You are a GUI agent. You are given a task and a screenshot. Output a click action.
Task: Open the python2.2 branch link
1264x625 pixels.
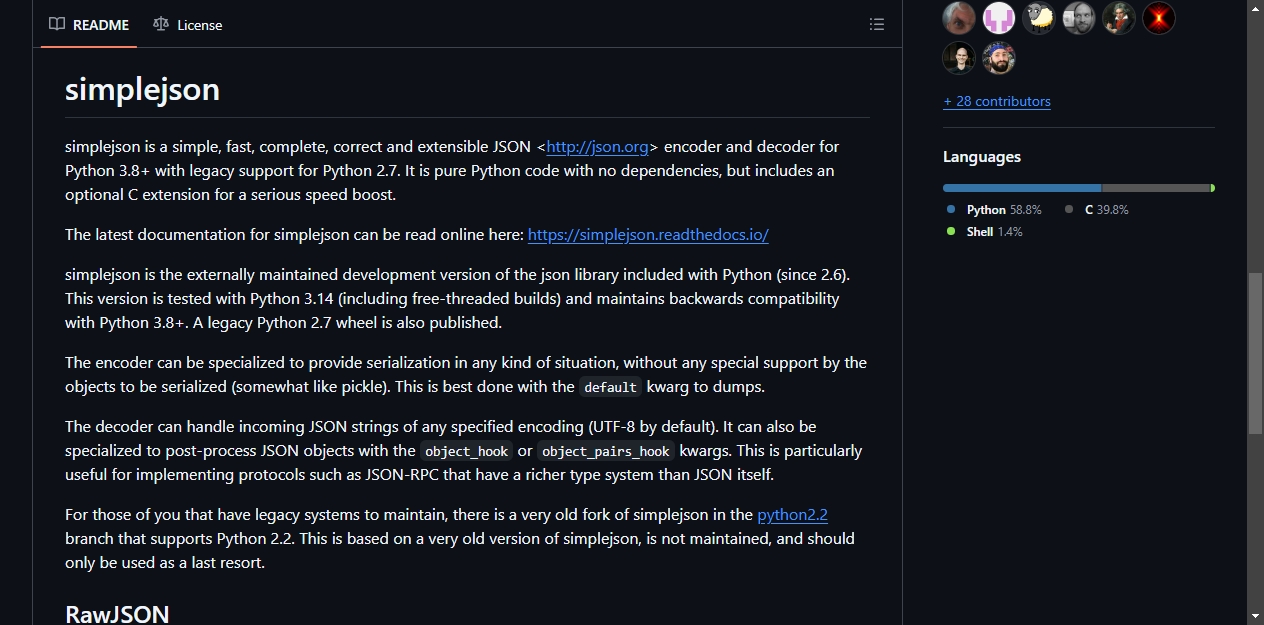[793, 515]
